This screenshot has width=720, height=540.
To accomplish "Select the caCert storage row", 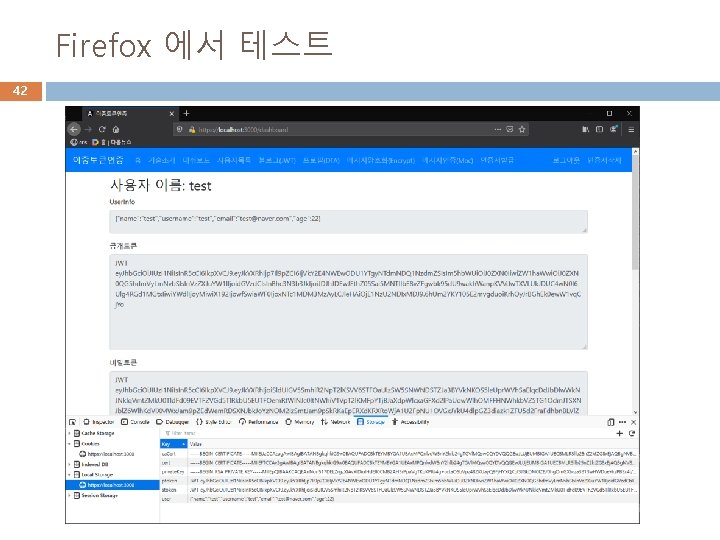I will (x=399, y=454).
